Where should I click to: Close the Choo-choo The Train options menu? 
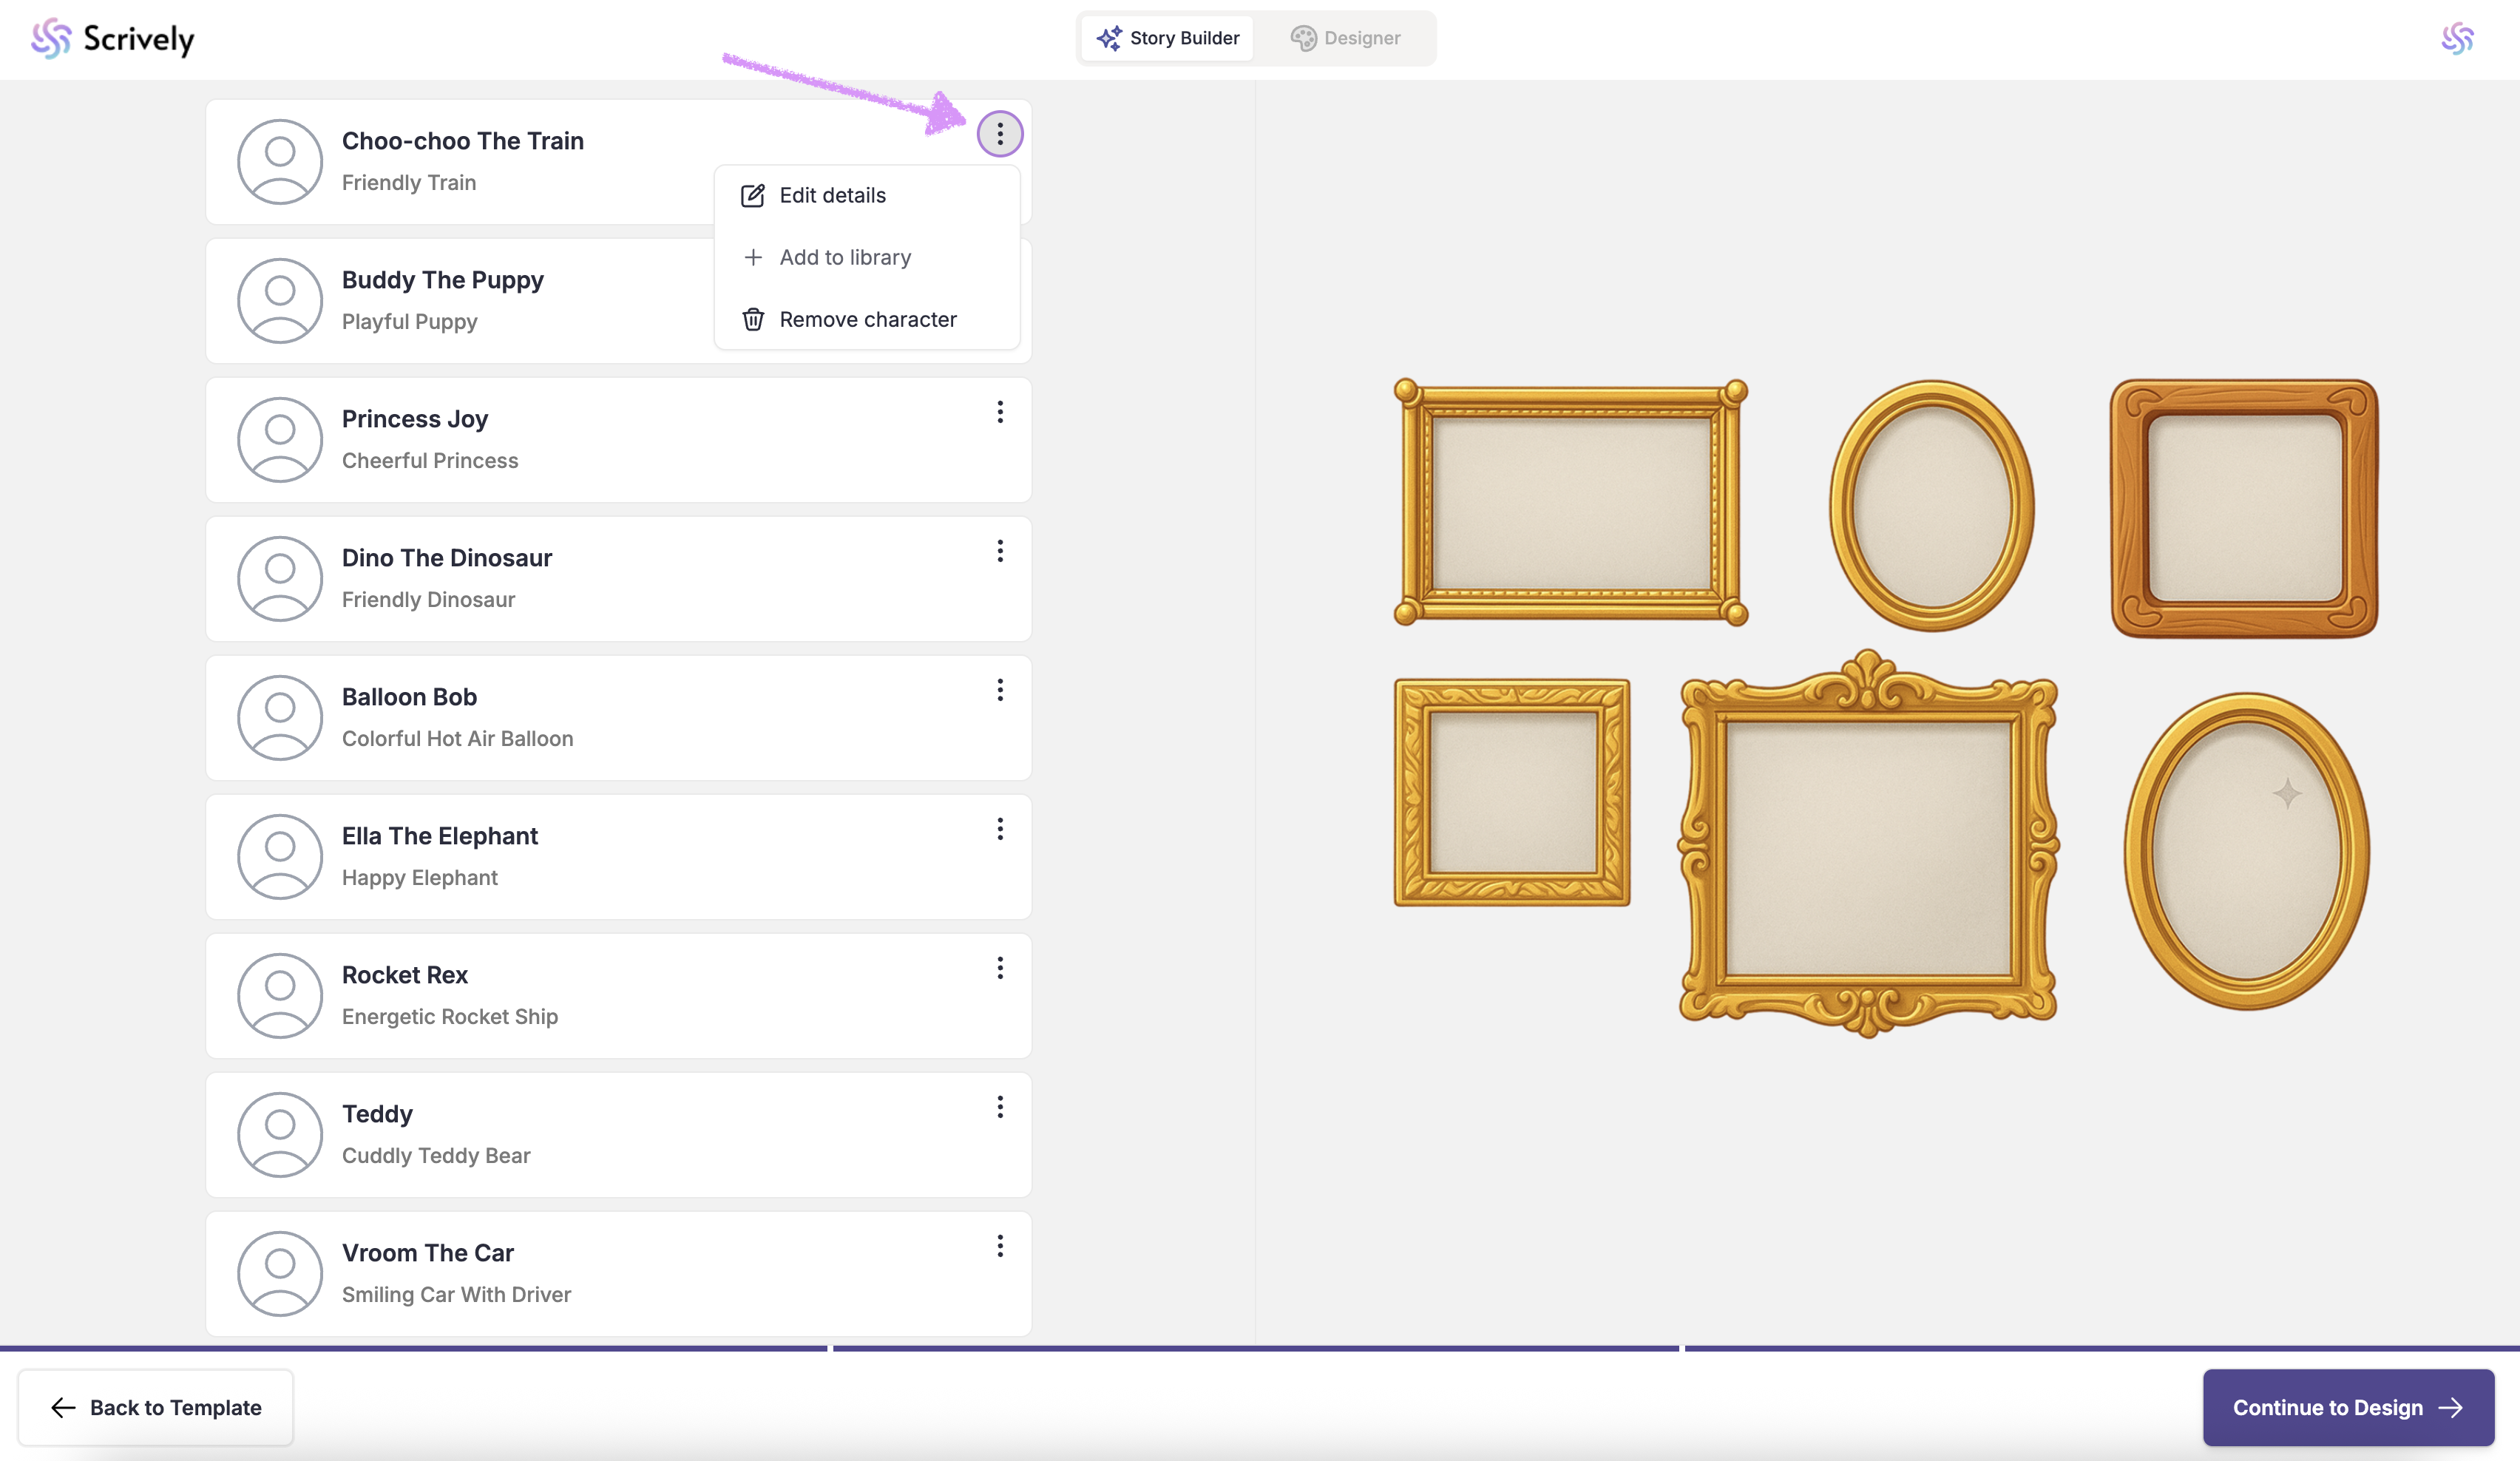point(999,134)
